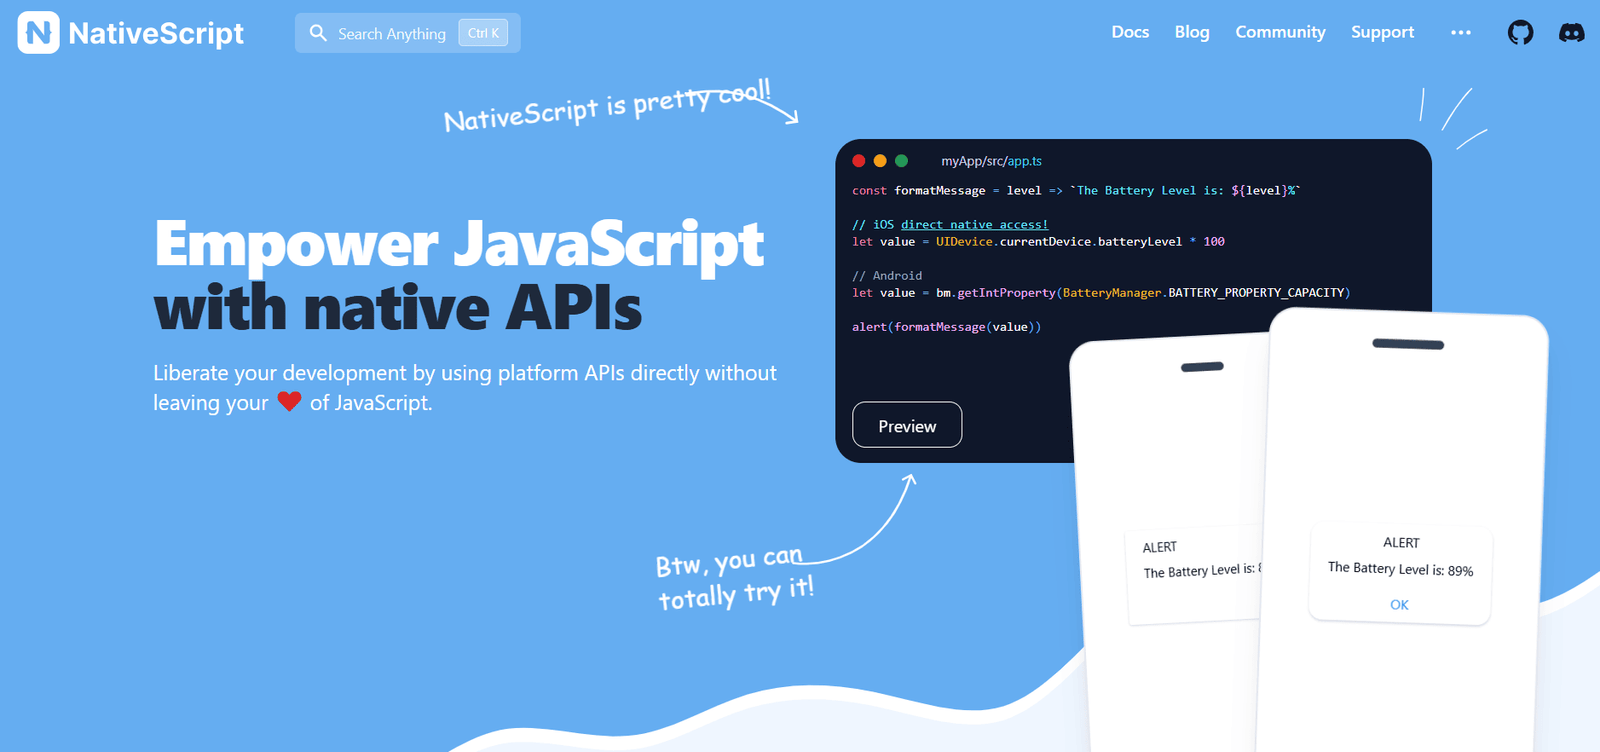This screenshot has width=1600, height=752.
Task: Click the ALERT title on the left phone
Action: (x=1160, y=548)
